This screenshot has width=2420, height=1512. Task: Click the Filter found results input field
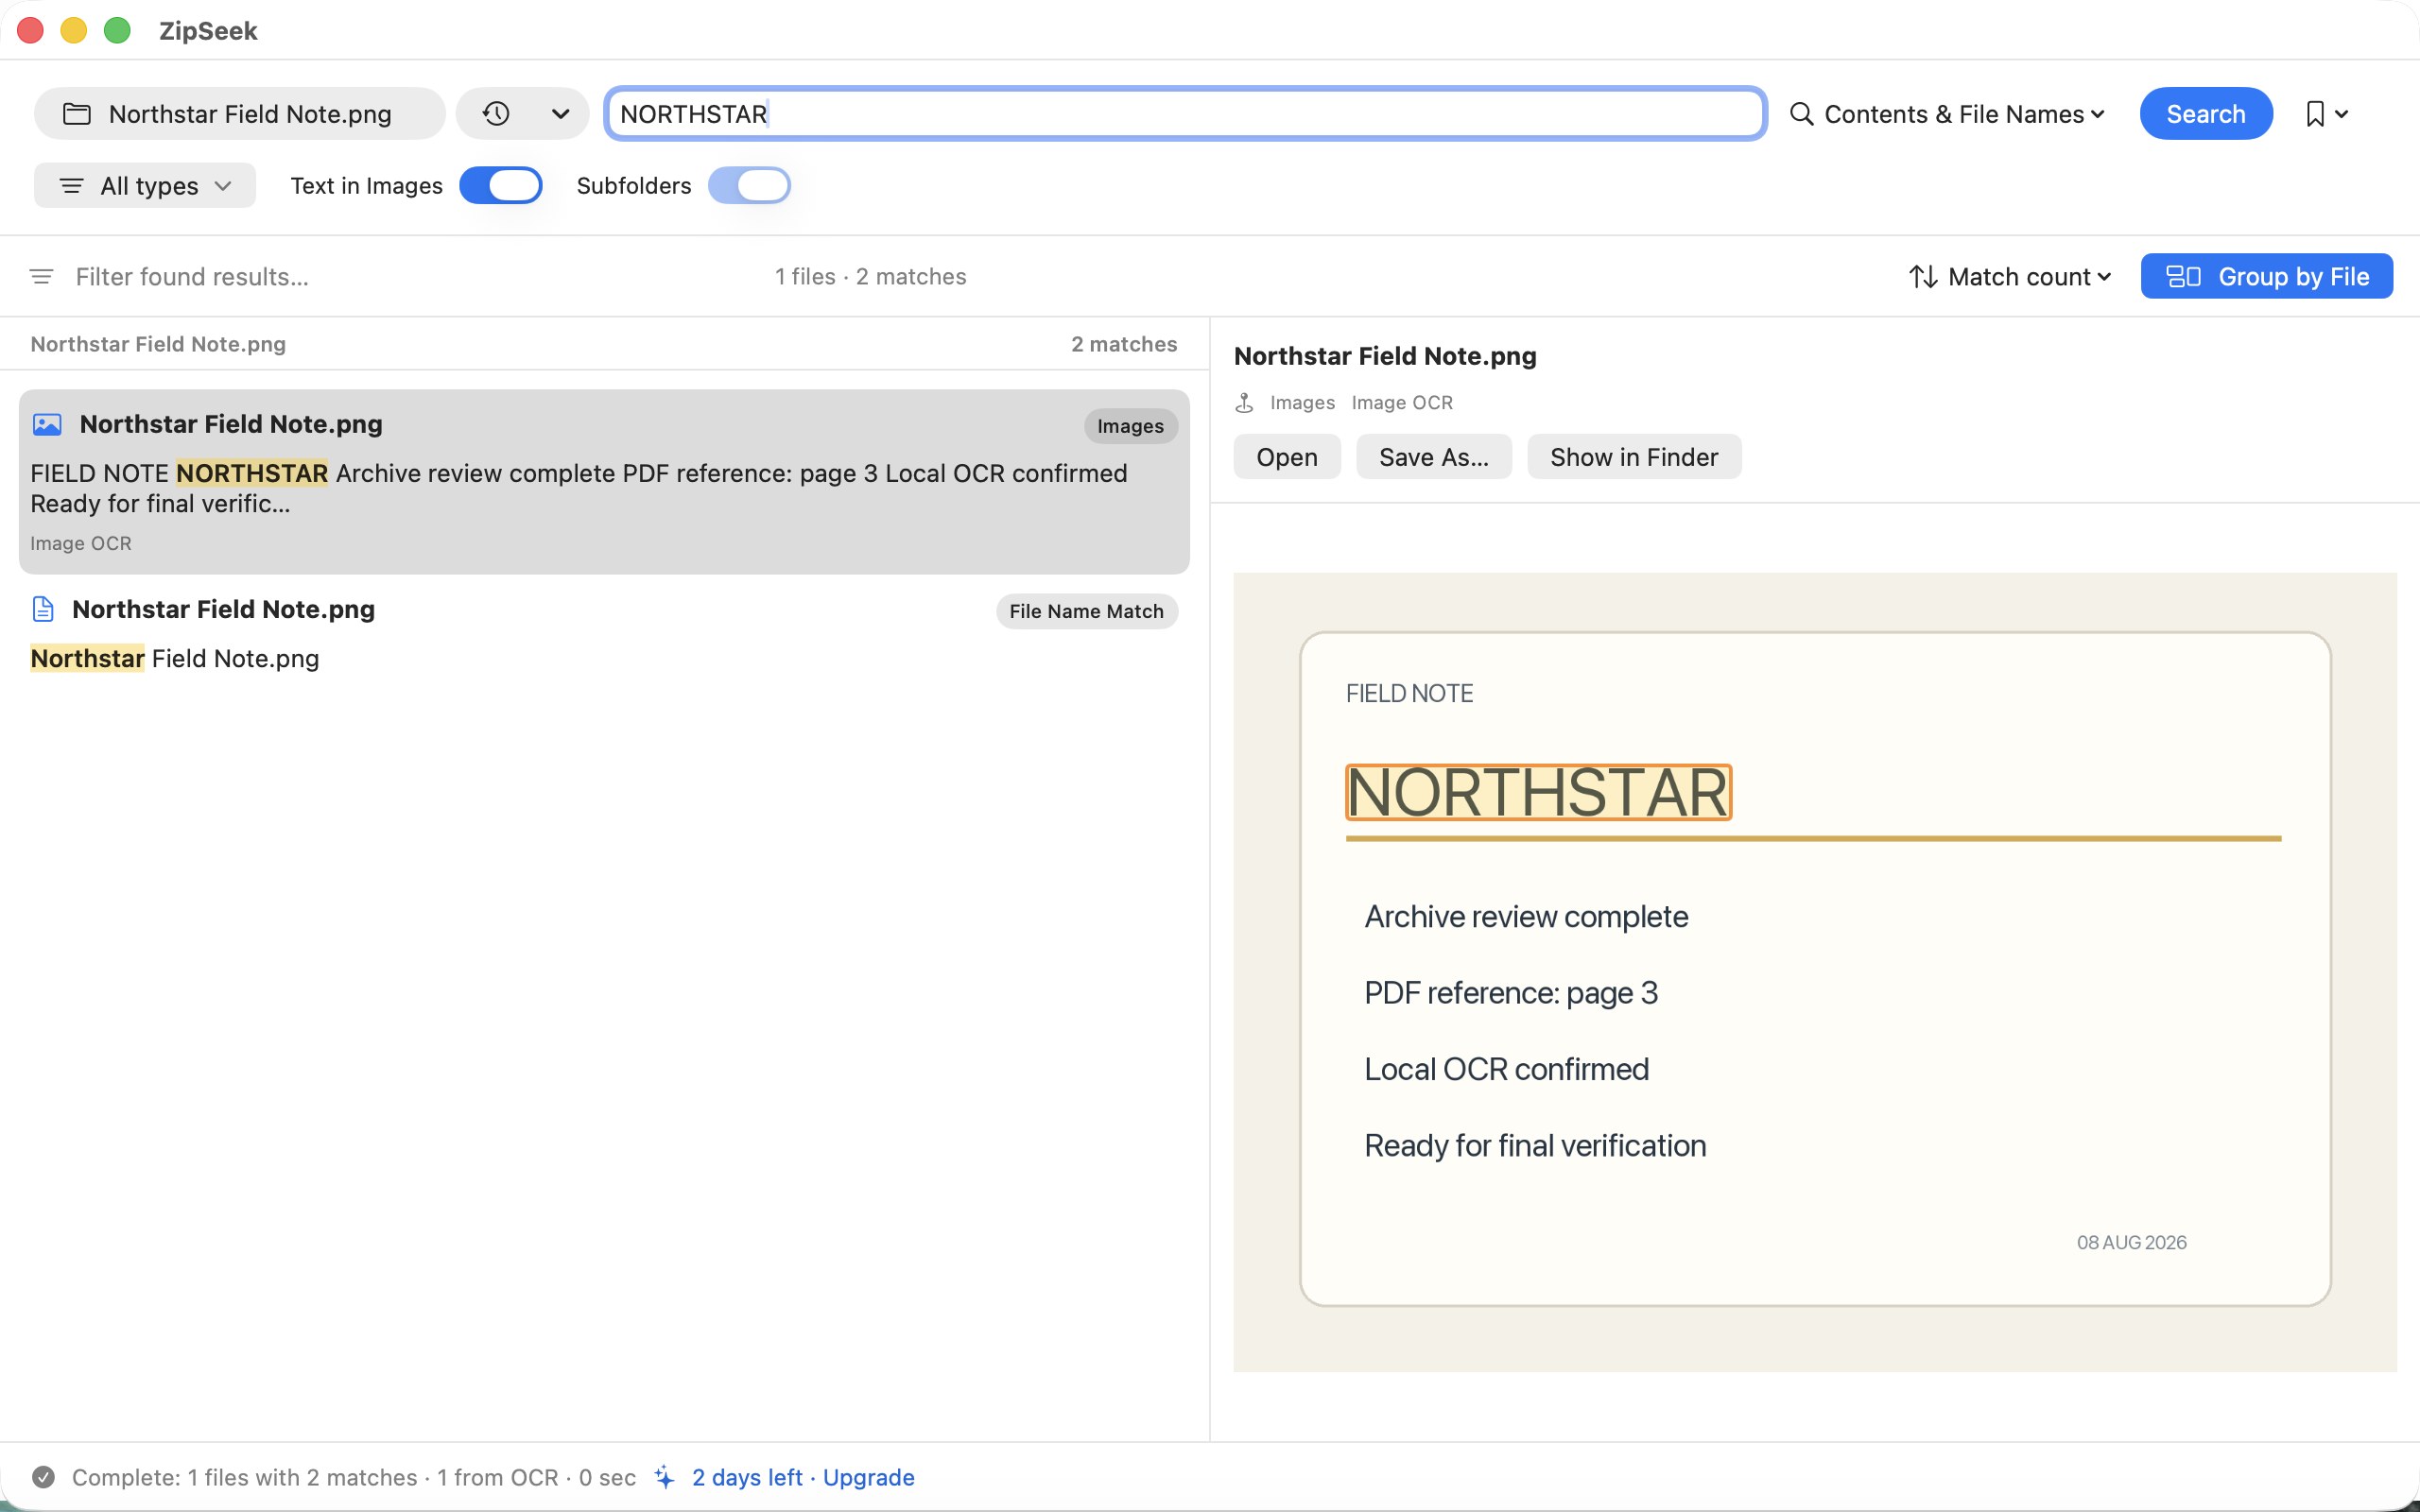click(x=400, y=276)
